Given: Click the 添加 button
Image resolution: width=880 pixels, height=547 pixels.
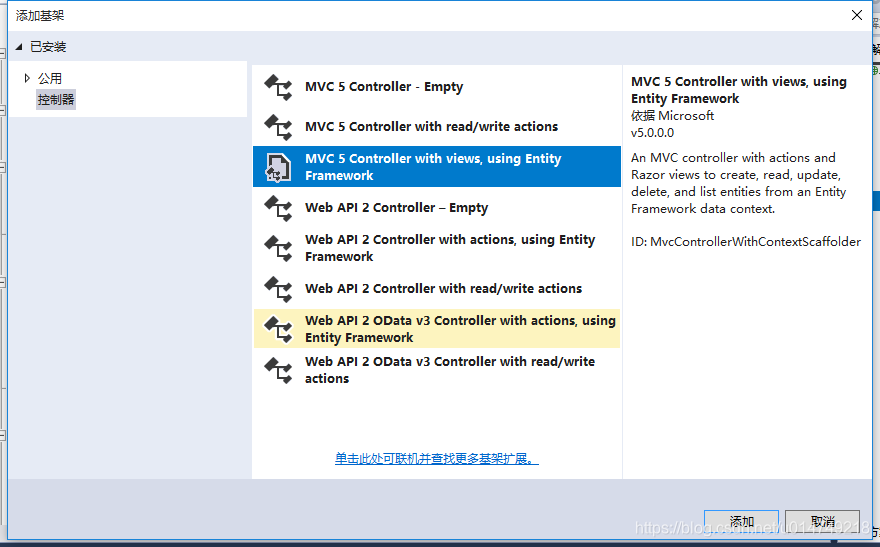Looking at the screenshot, I should click(x=741, y=521).
